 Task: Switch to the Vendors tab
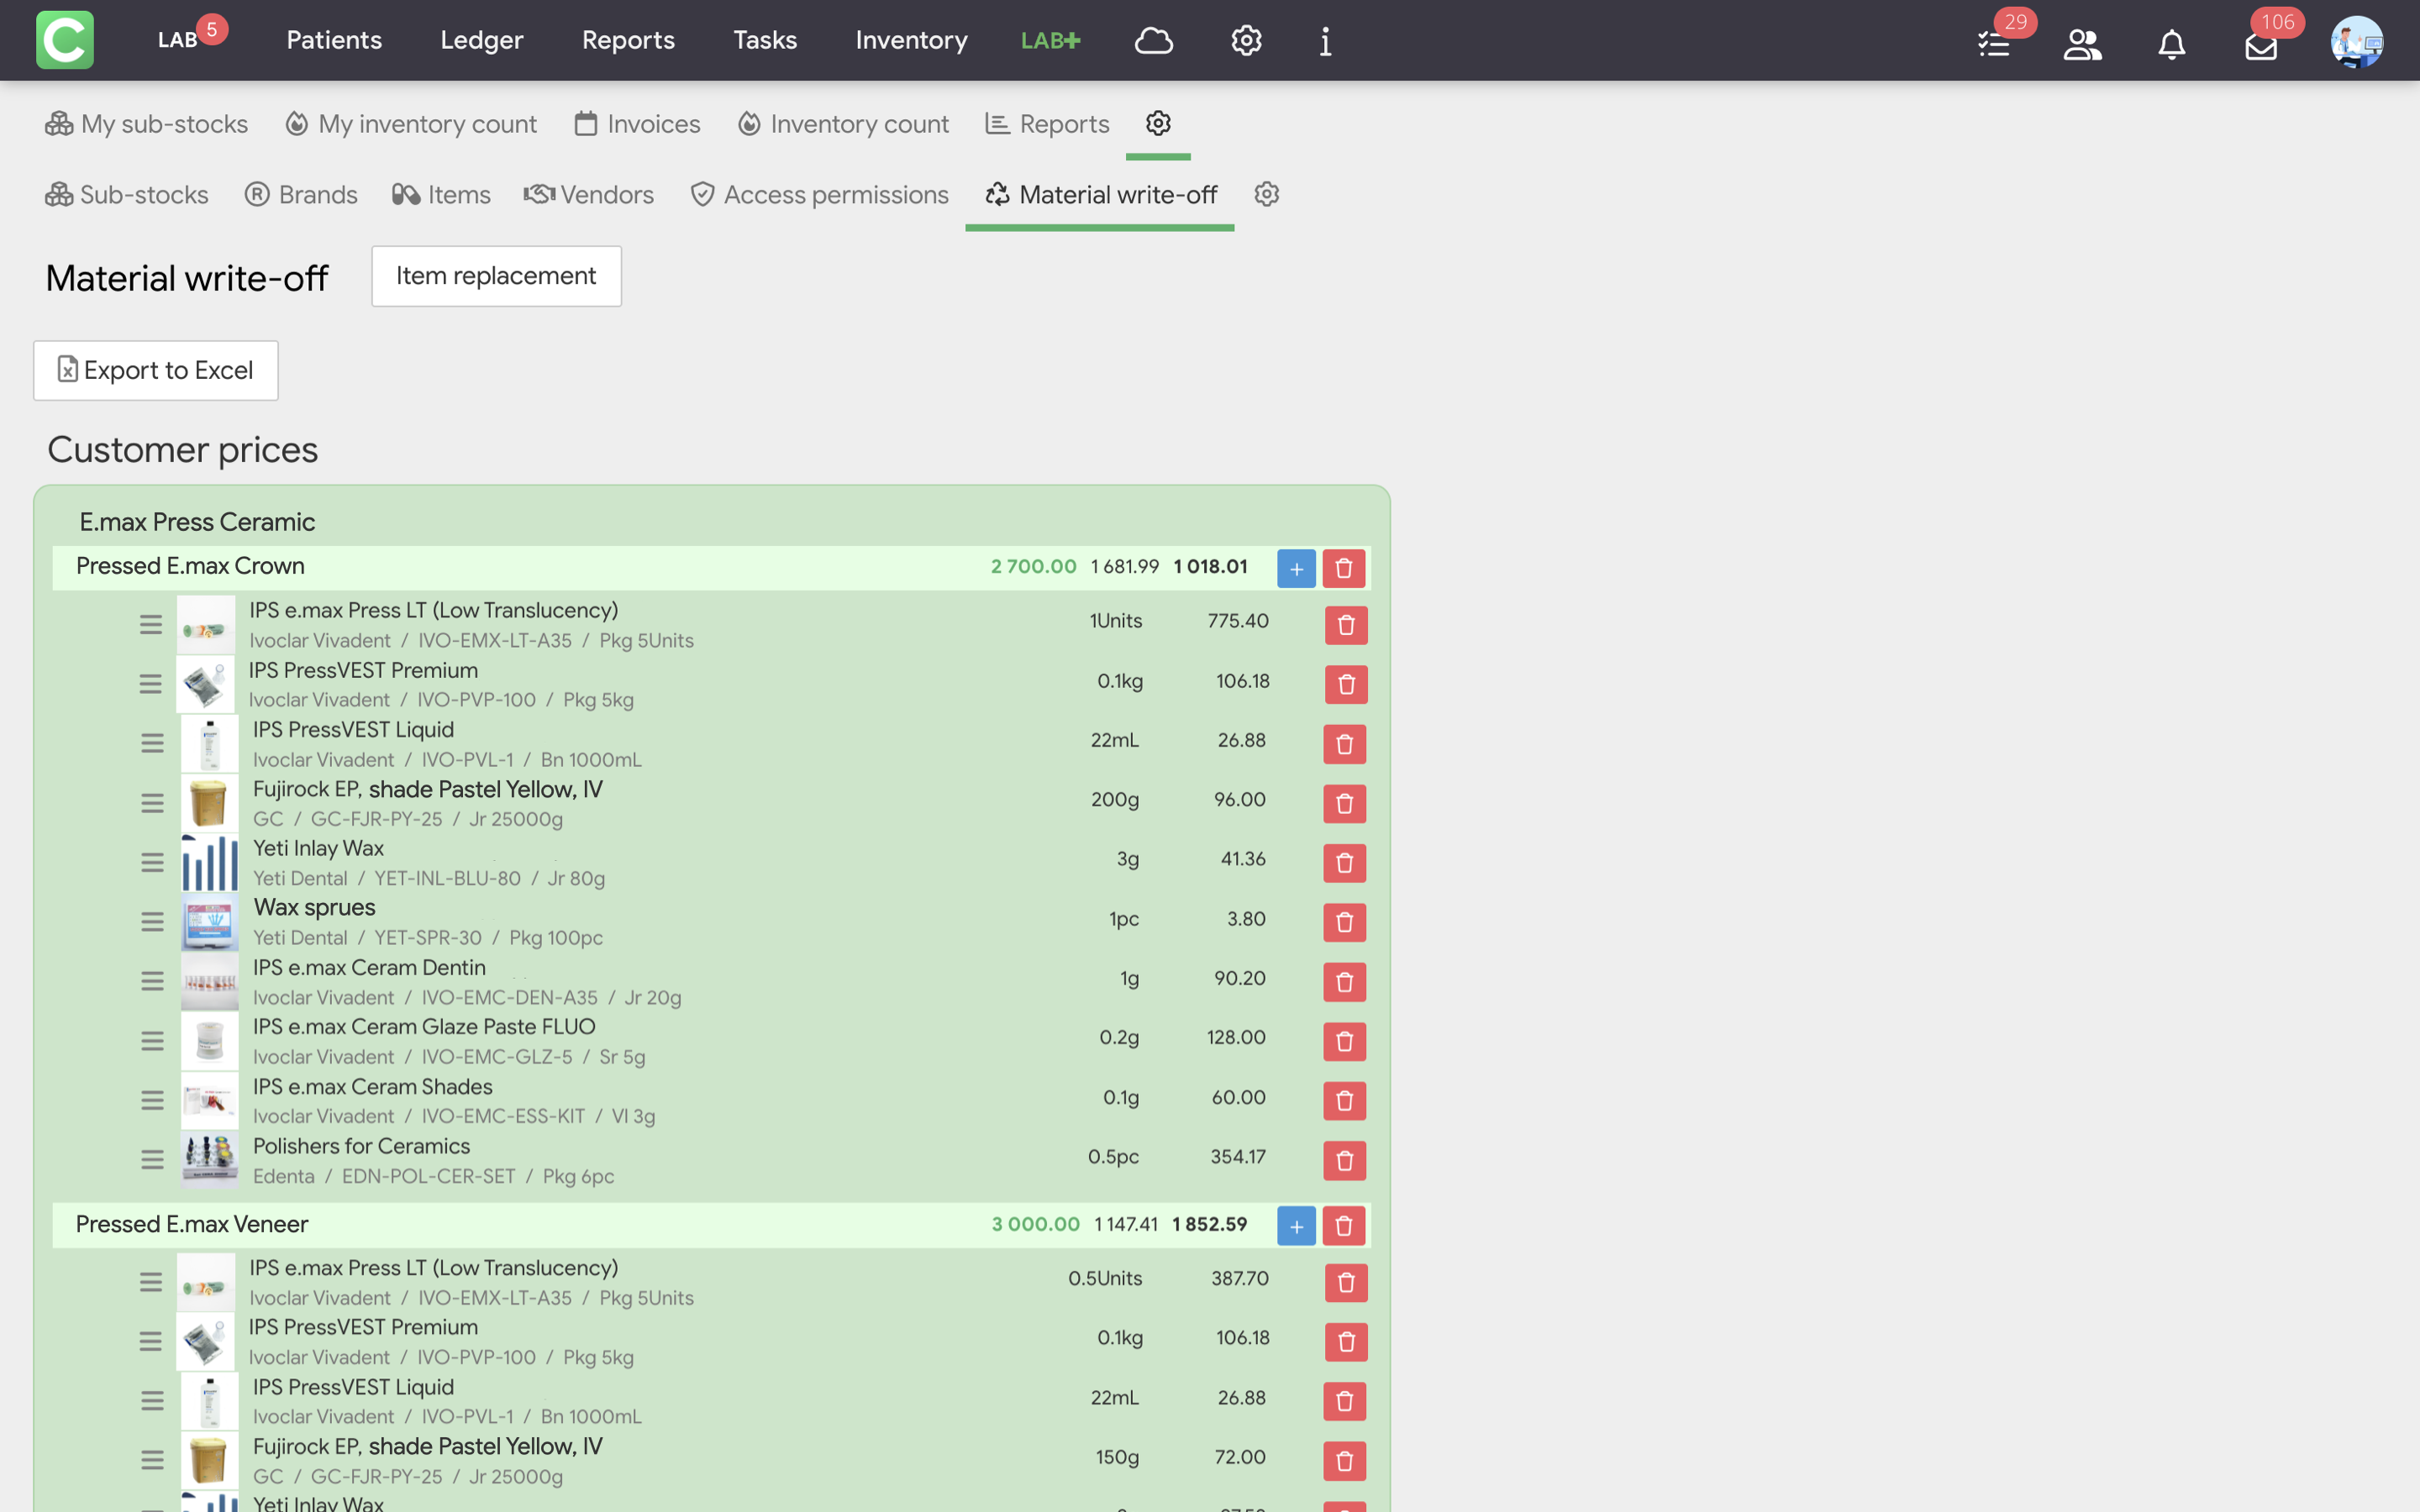pos(589,195)
